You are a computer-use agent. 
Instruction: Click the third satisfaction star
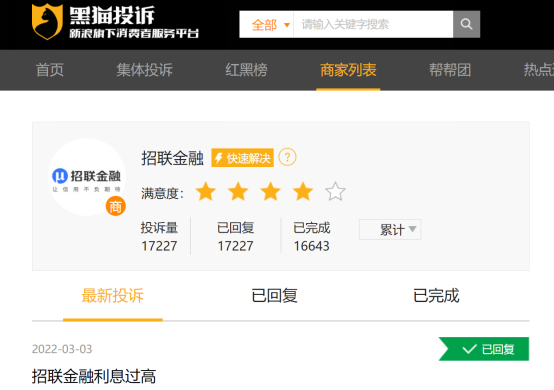[x=271, y=191]
